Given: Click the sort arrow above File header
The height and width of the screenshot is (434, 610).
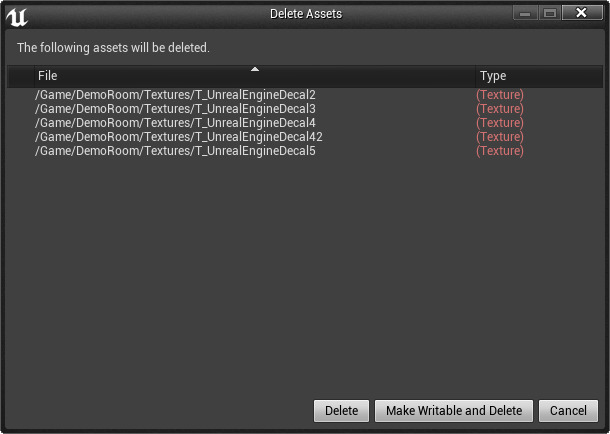Looking at the screenshot, I should pos(255,69).
